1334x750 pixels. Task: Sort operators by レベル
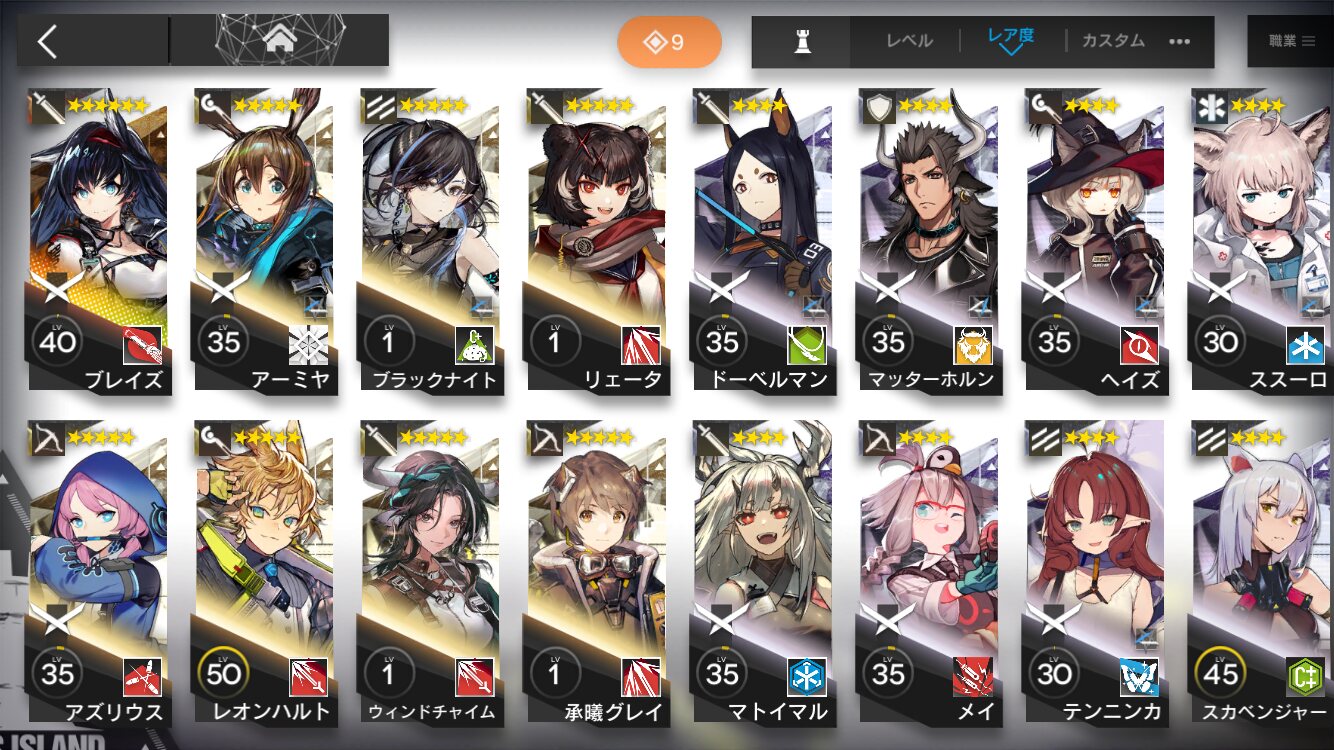click(x=909, y=41)
